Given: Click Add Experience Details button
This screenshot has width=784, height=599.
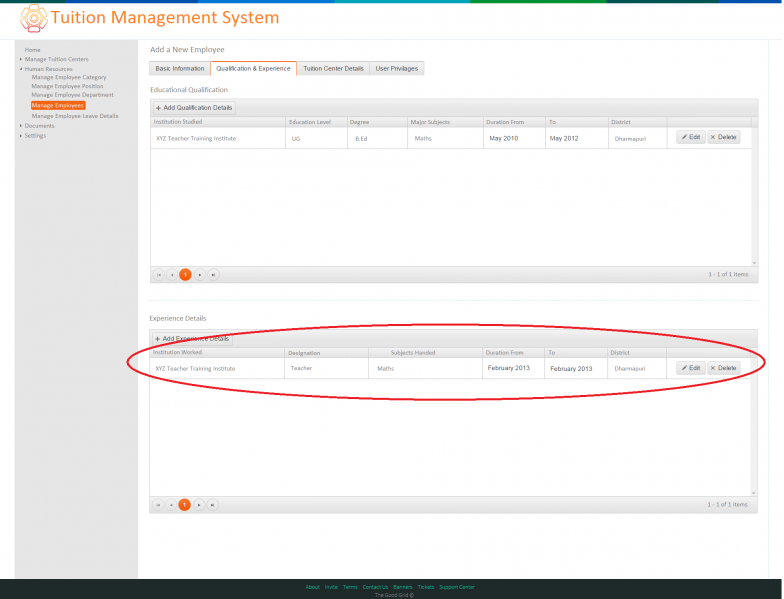Looking at the screenshot, I should click(192, 338).
